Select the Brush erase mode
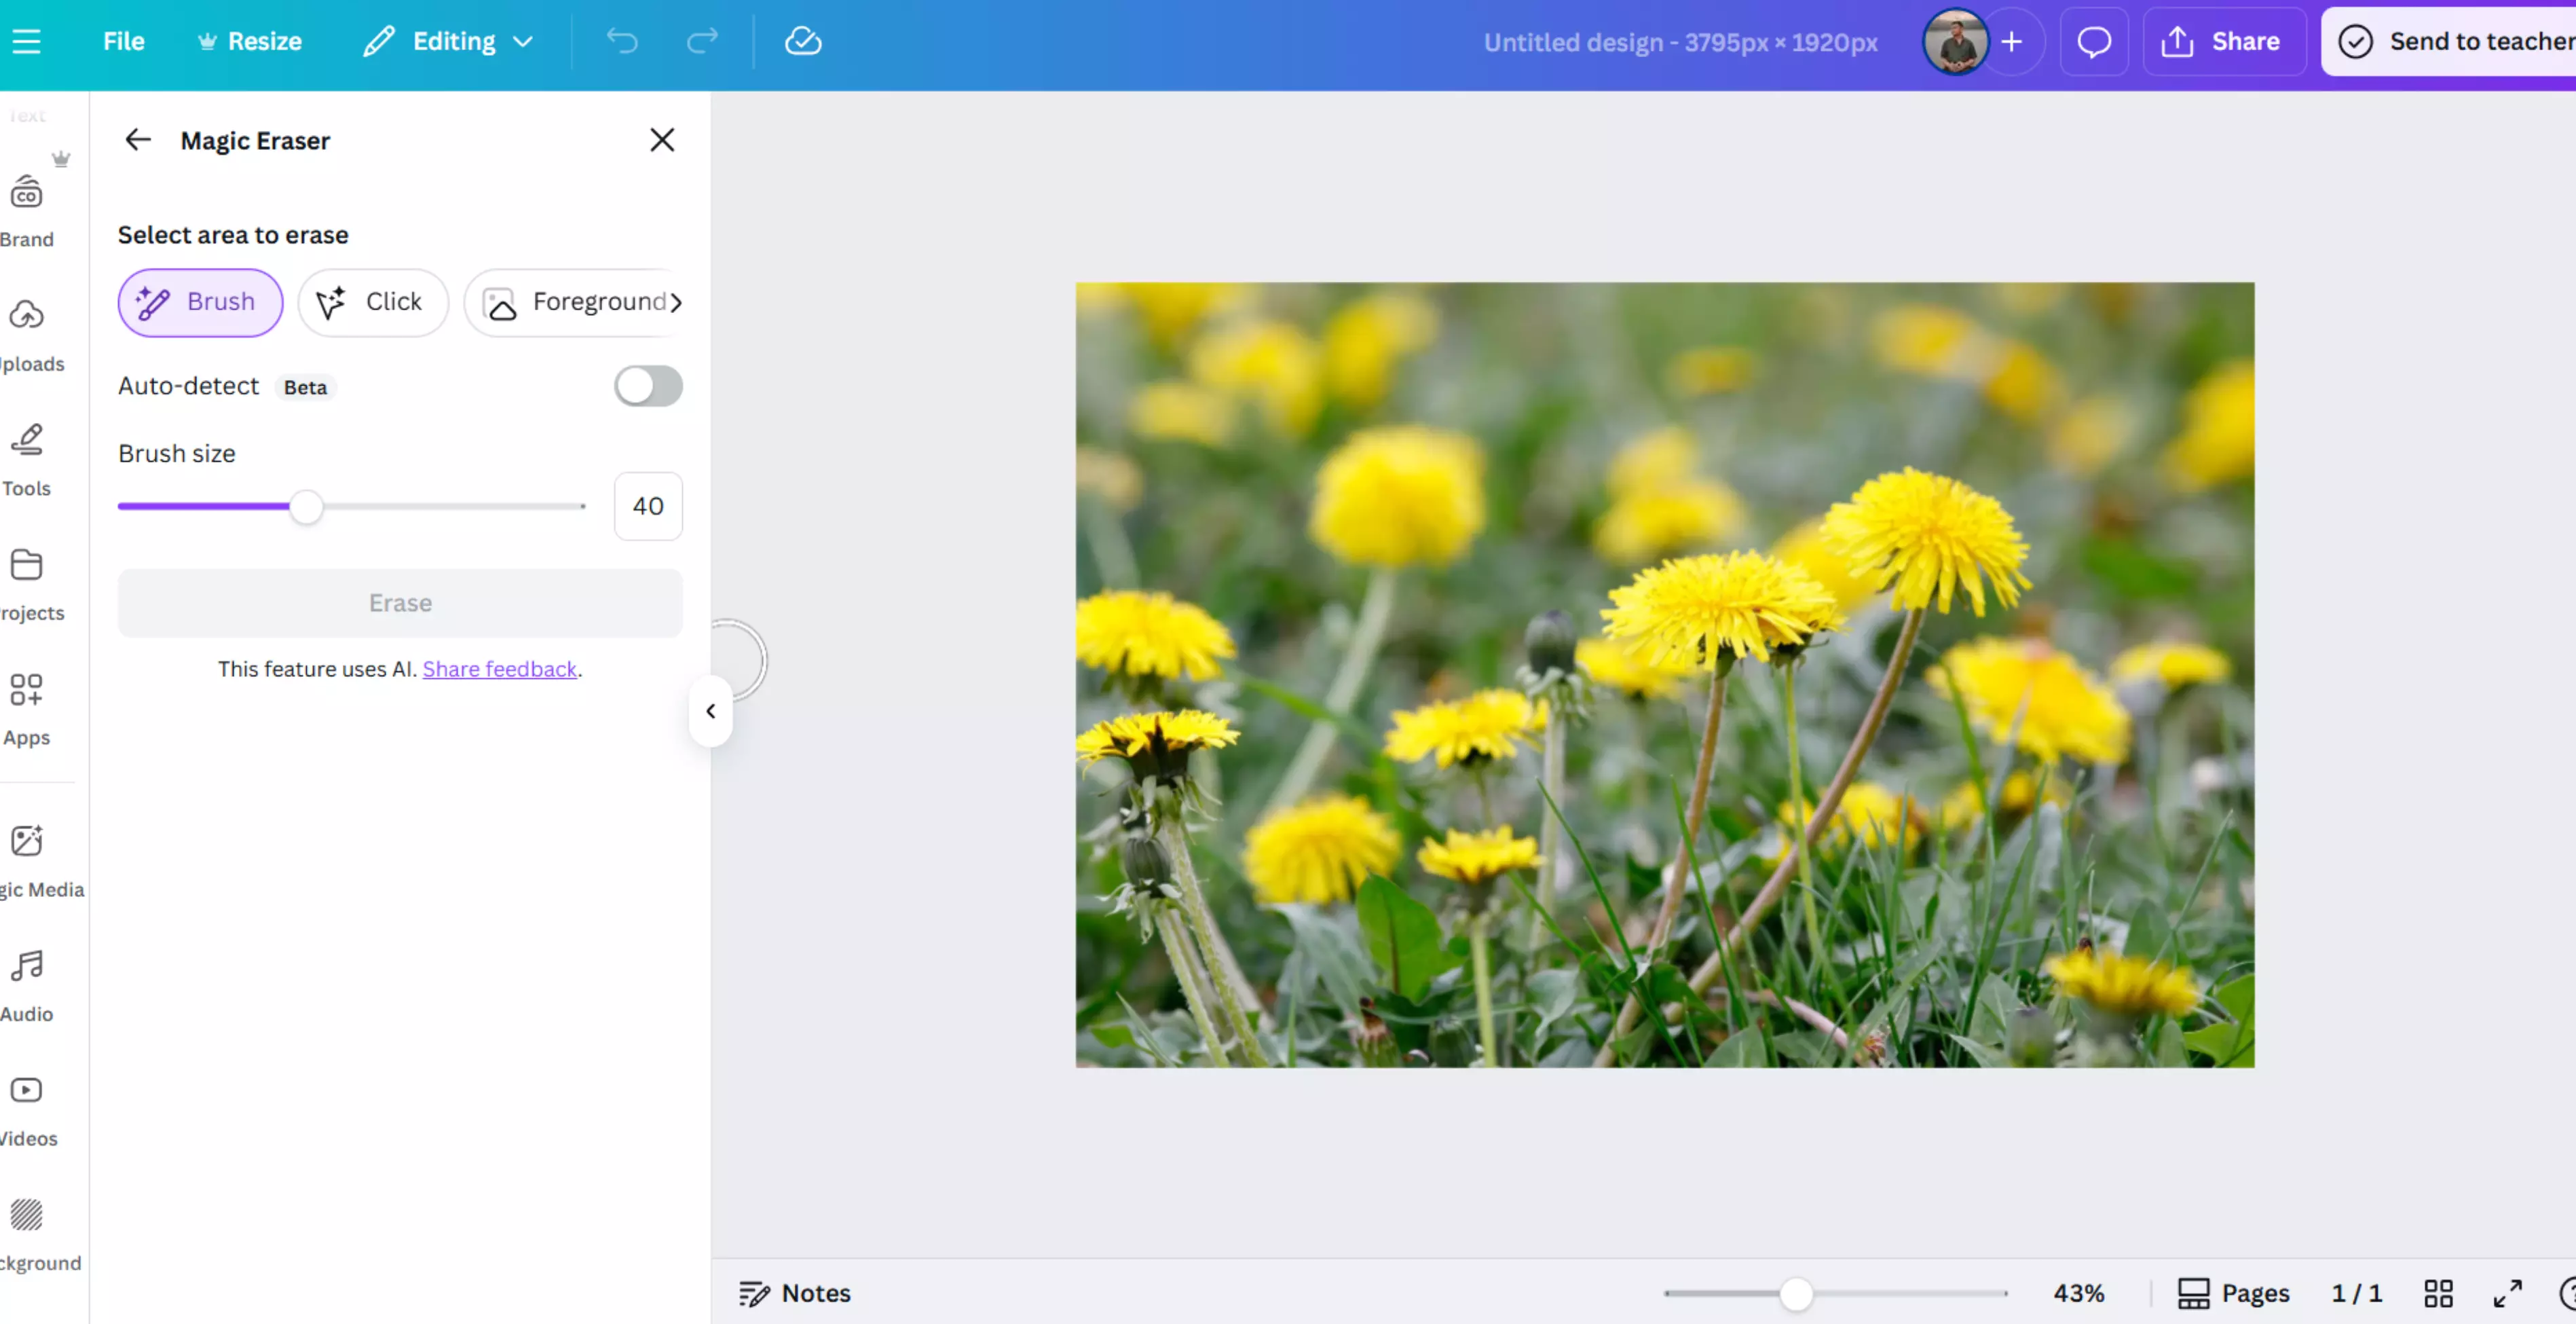This screenshot has width=2576, height=1324. pyautogui.click(x=200, y=302)
